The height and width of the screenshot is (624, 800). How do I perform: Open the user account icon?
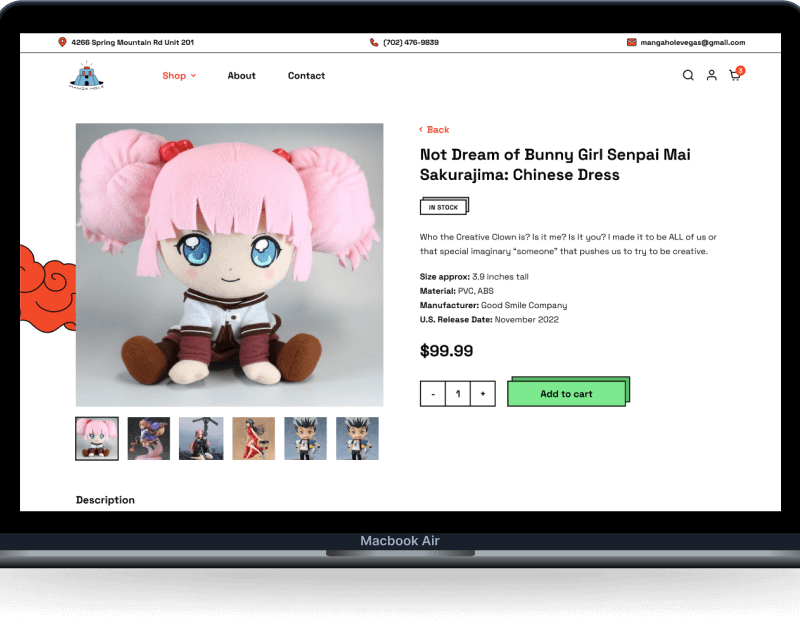711,76
